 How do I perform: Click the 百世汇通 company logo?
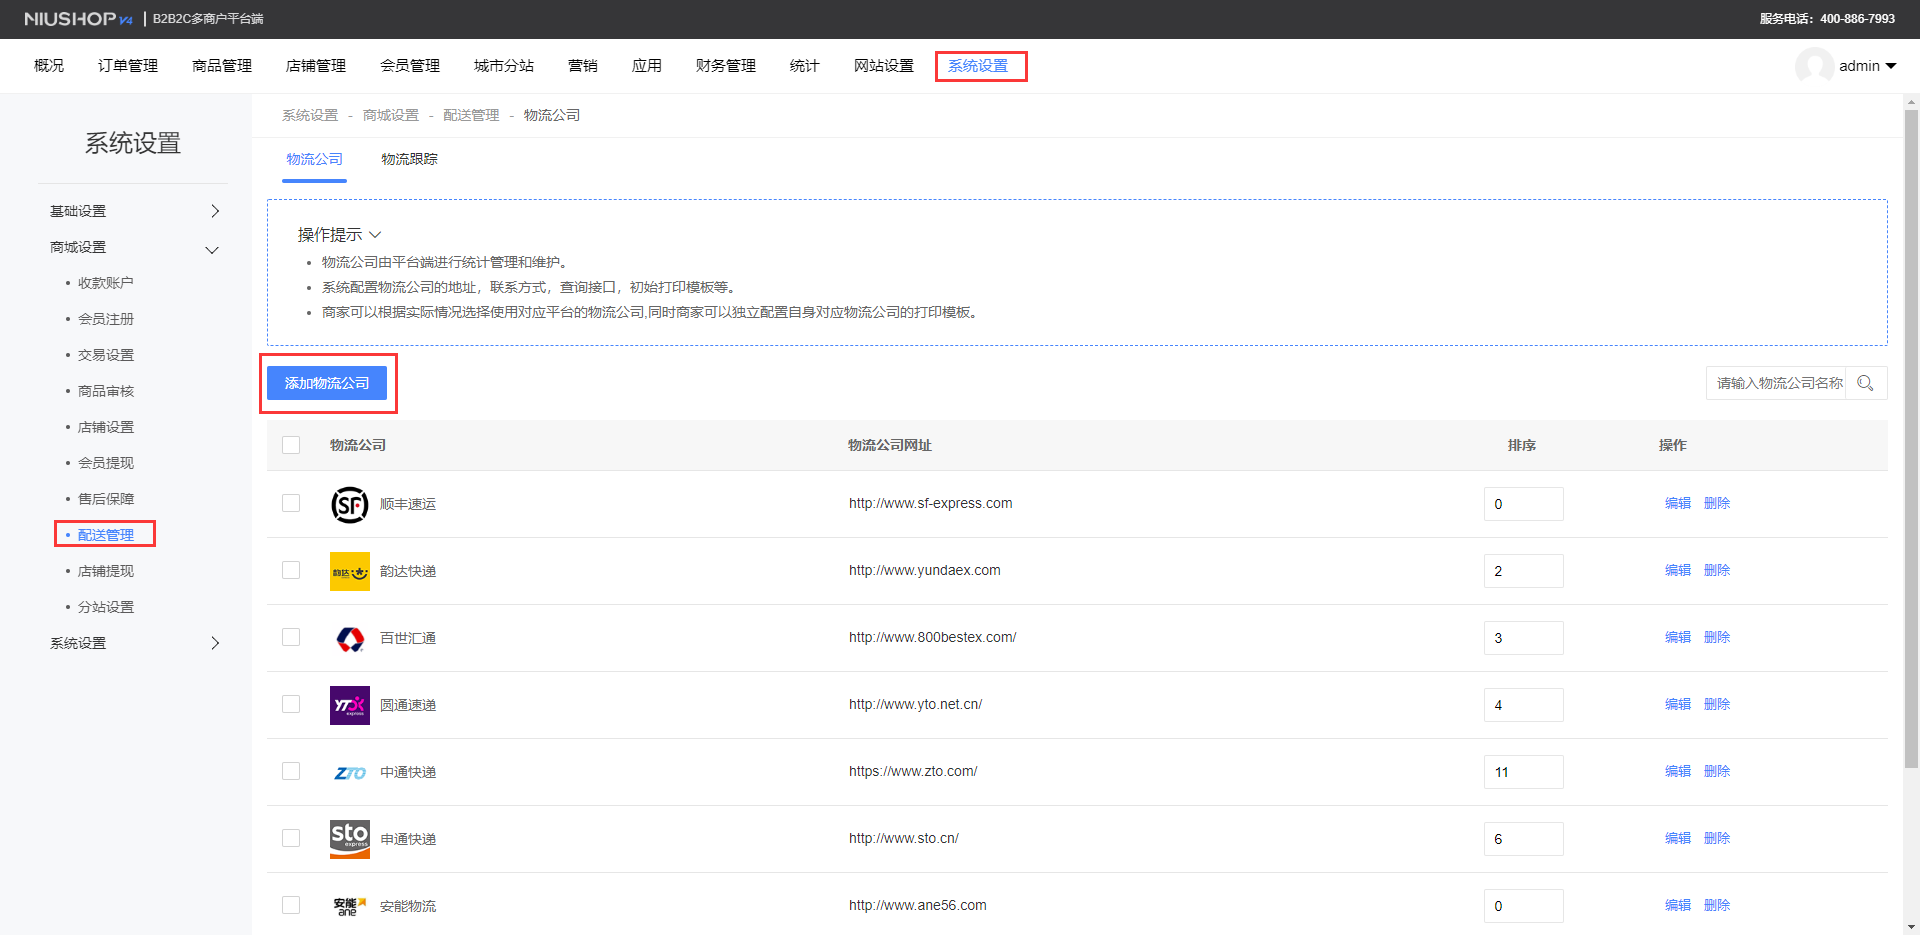[350, 639]
